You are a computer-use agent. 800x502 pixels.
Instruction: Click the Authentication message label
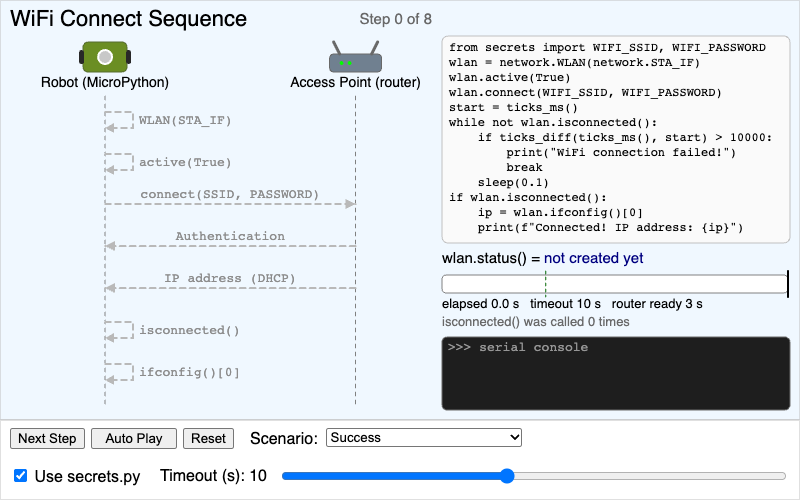[x=230, y=236]
